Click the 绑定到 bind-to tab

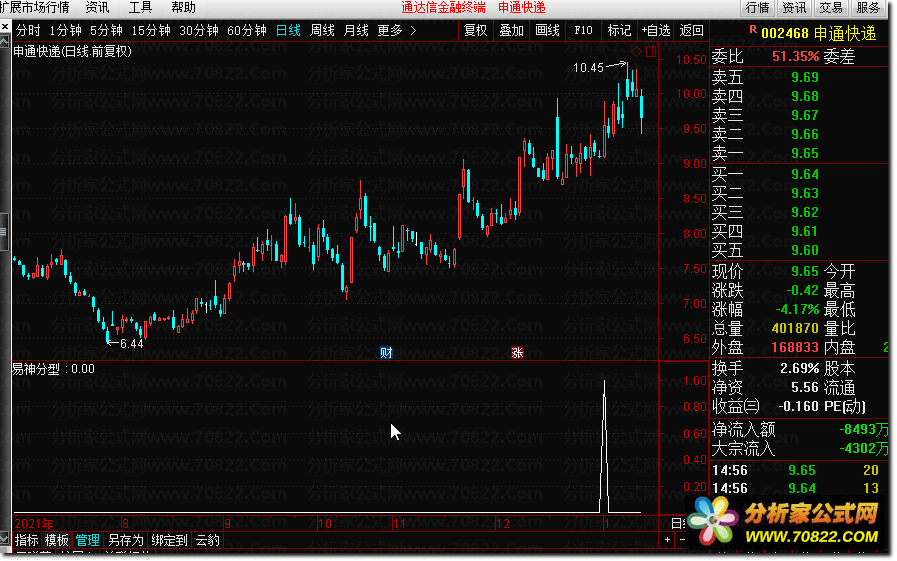pos(169,540)
